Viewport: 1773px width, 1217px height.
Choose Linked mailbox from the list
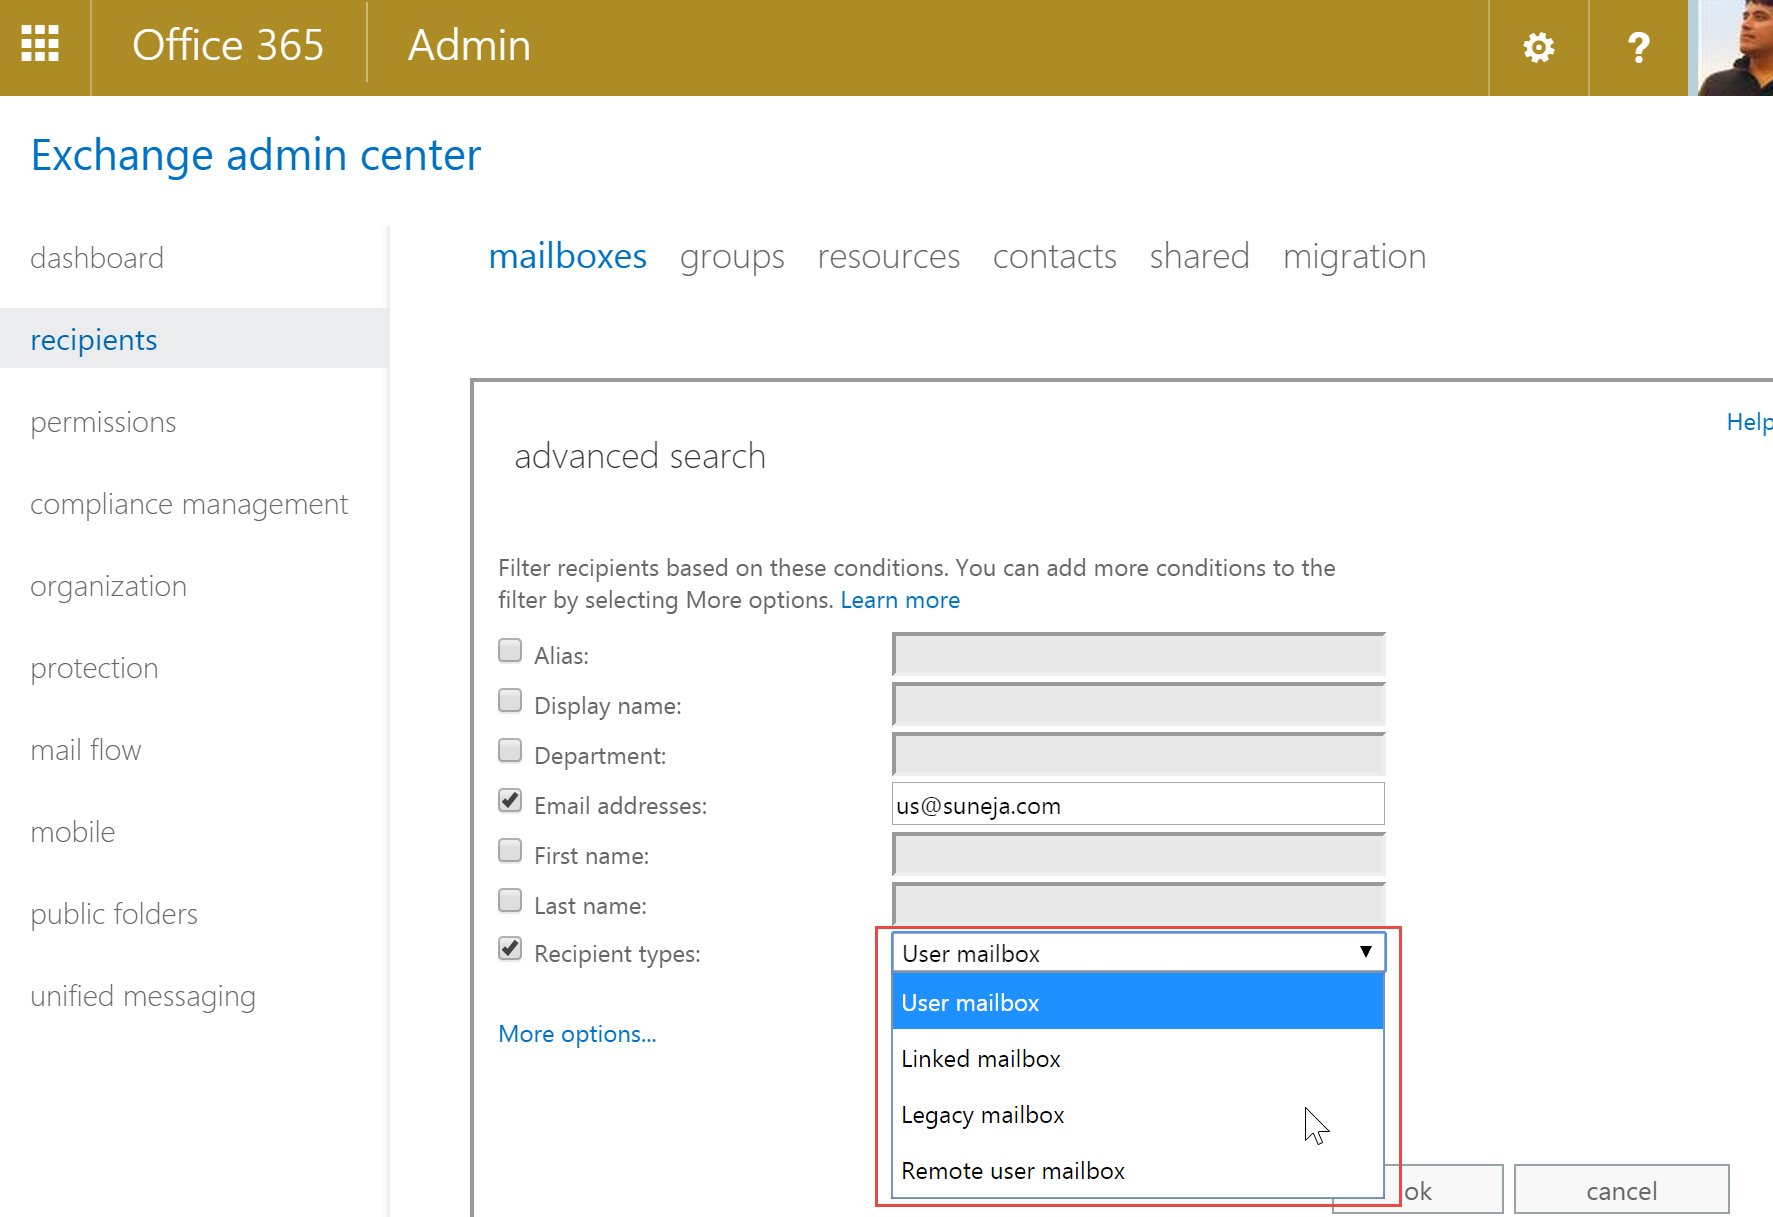[1138, 1058]
